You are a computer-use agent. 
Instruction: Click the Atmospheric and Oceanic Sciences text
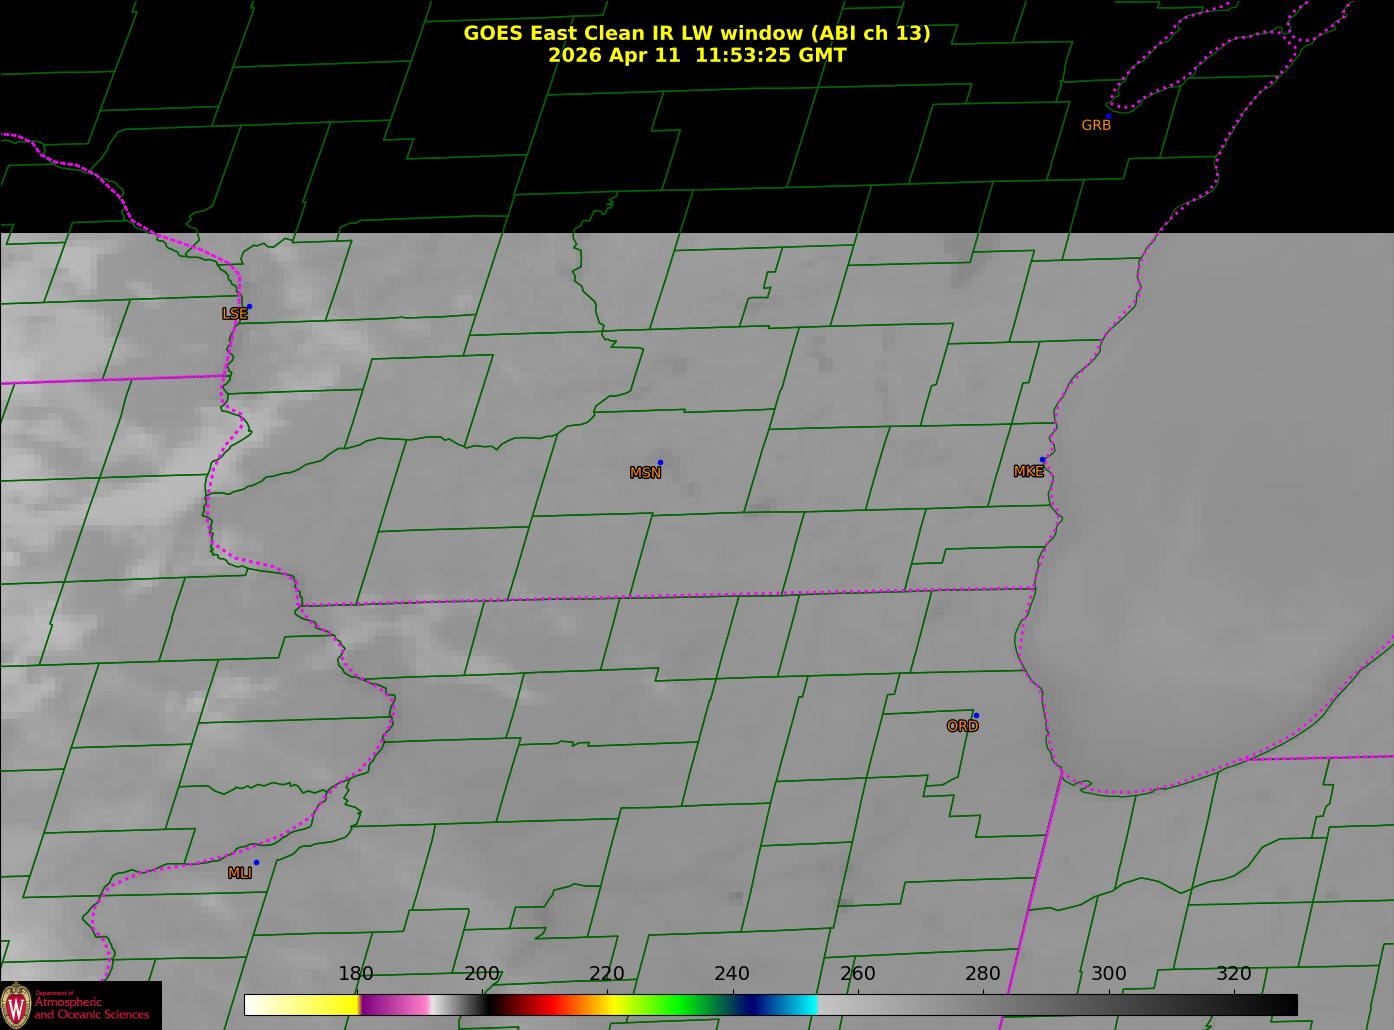tap(92, 1008)
